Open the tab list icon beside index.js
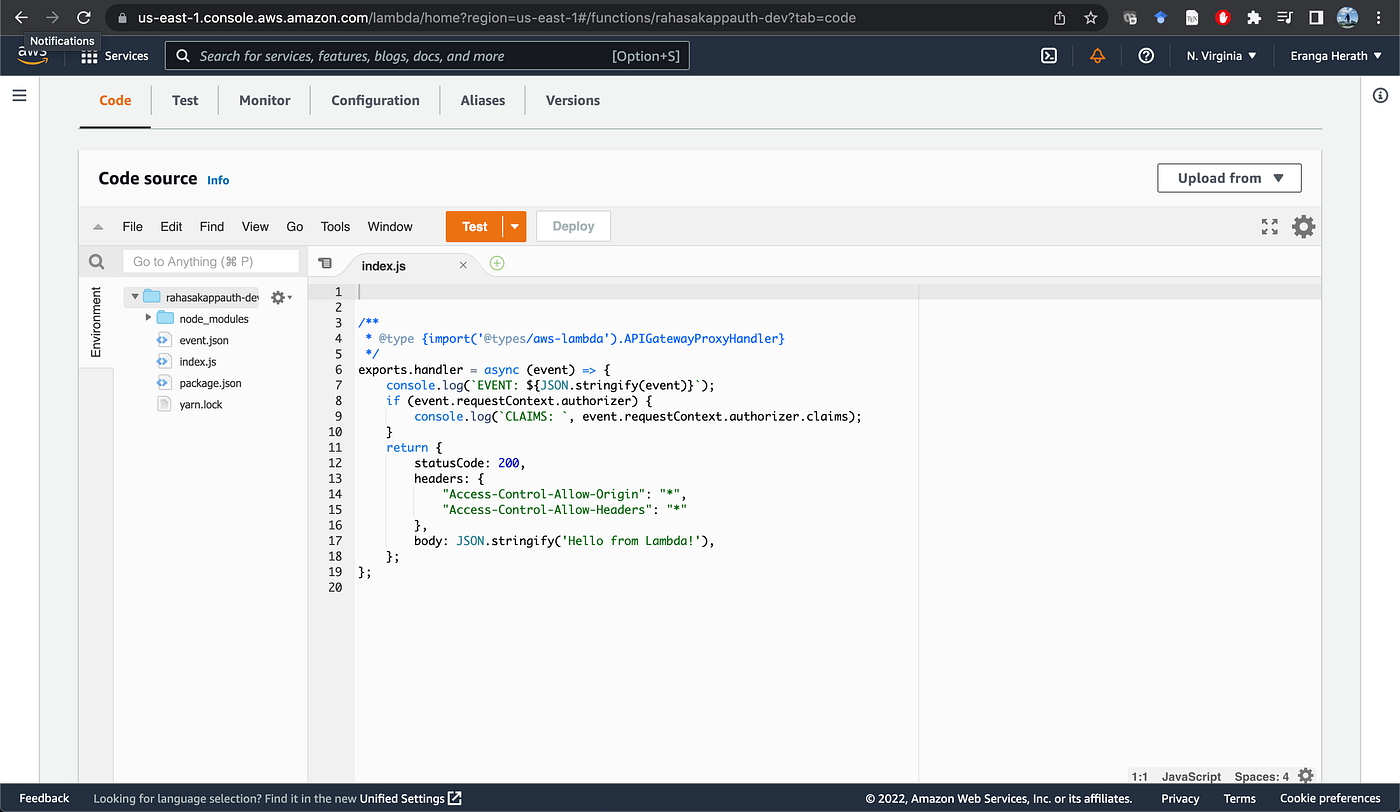Image resolution: width=1400 pixels, height=812 pixels. 324,263
